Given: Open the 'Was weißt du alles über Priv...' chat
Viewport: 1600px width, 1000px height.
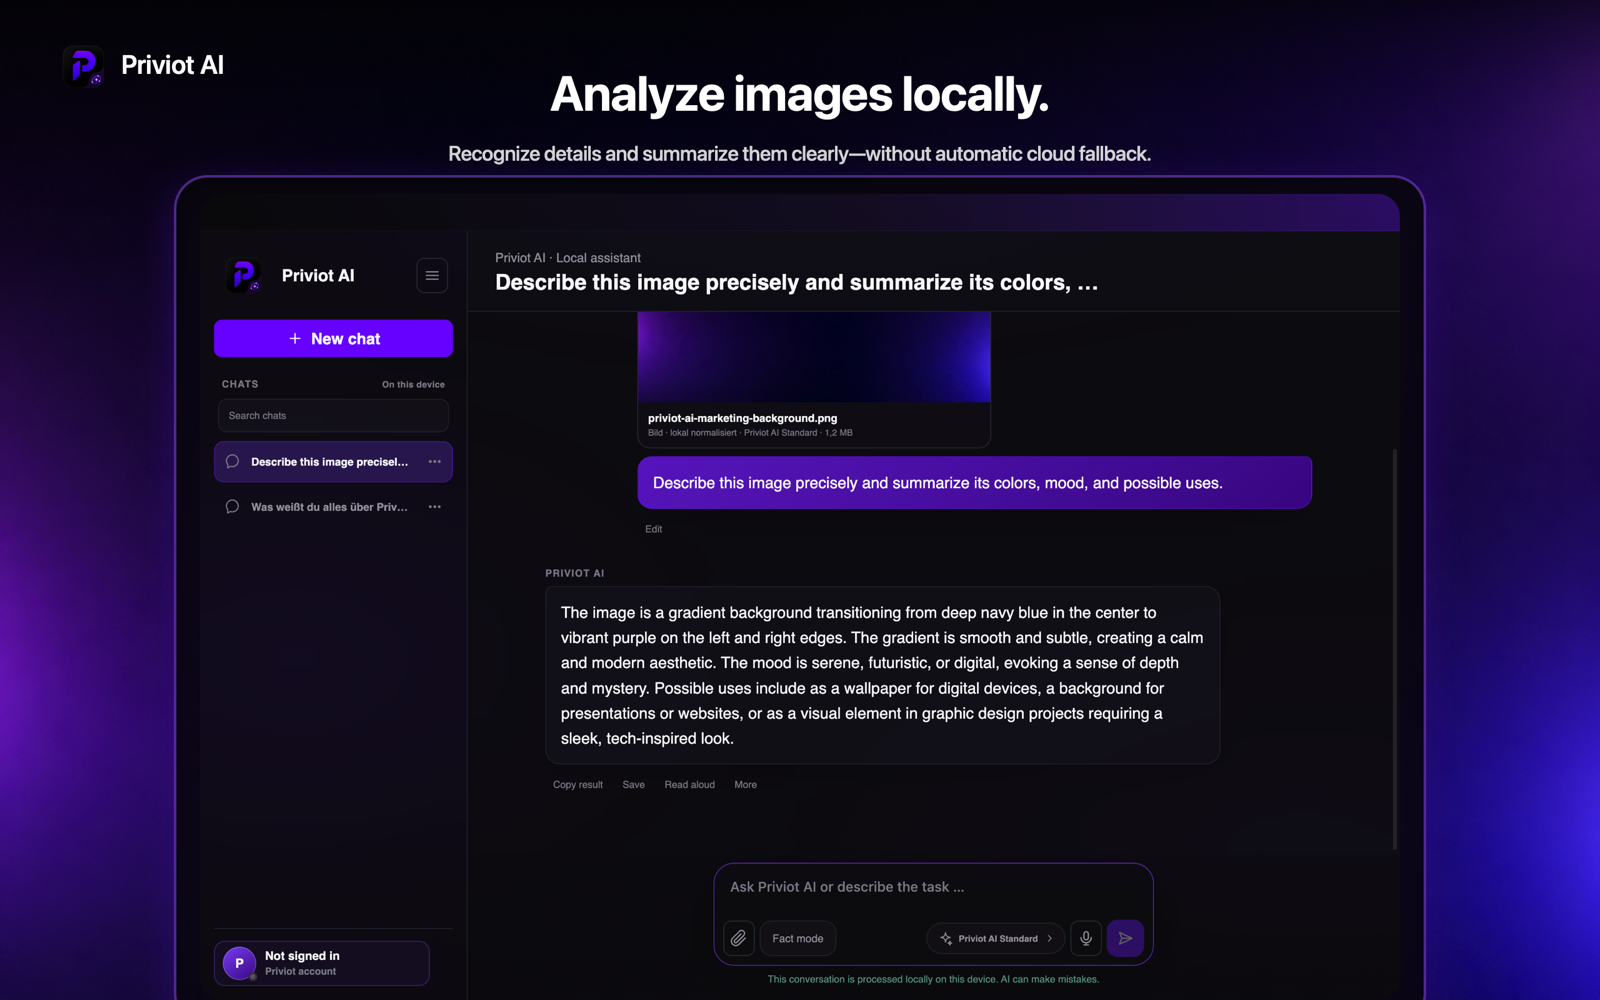Looking at the screenshot, I should [x=333, y=507].
